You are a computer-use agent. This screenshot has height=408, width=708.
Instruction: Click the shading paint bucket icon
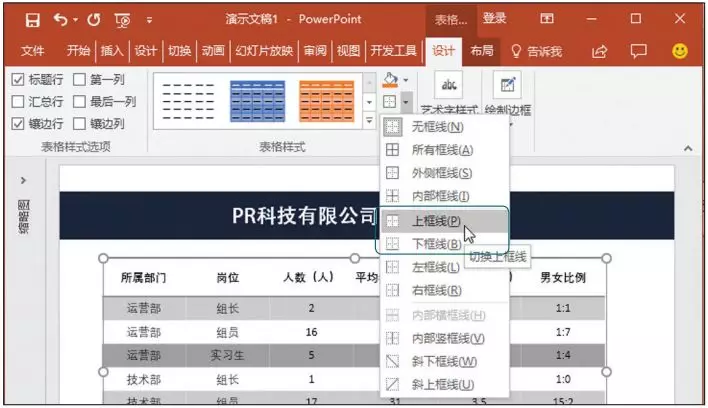point(391,80)
